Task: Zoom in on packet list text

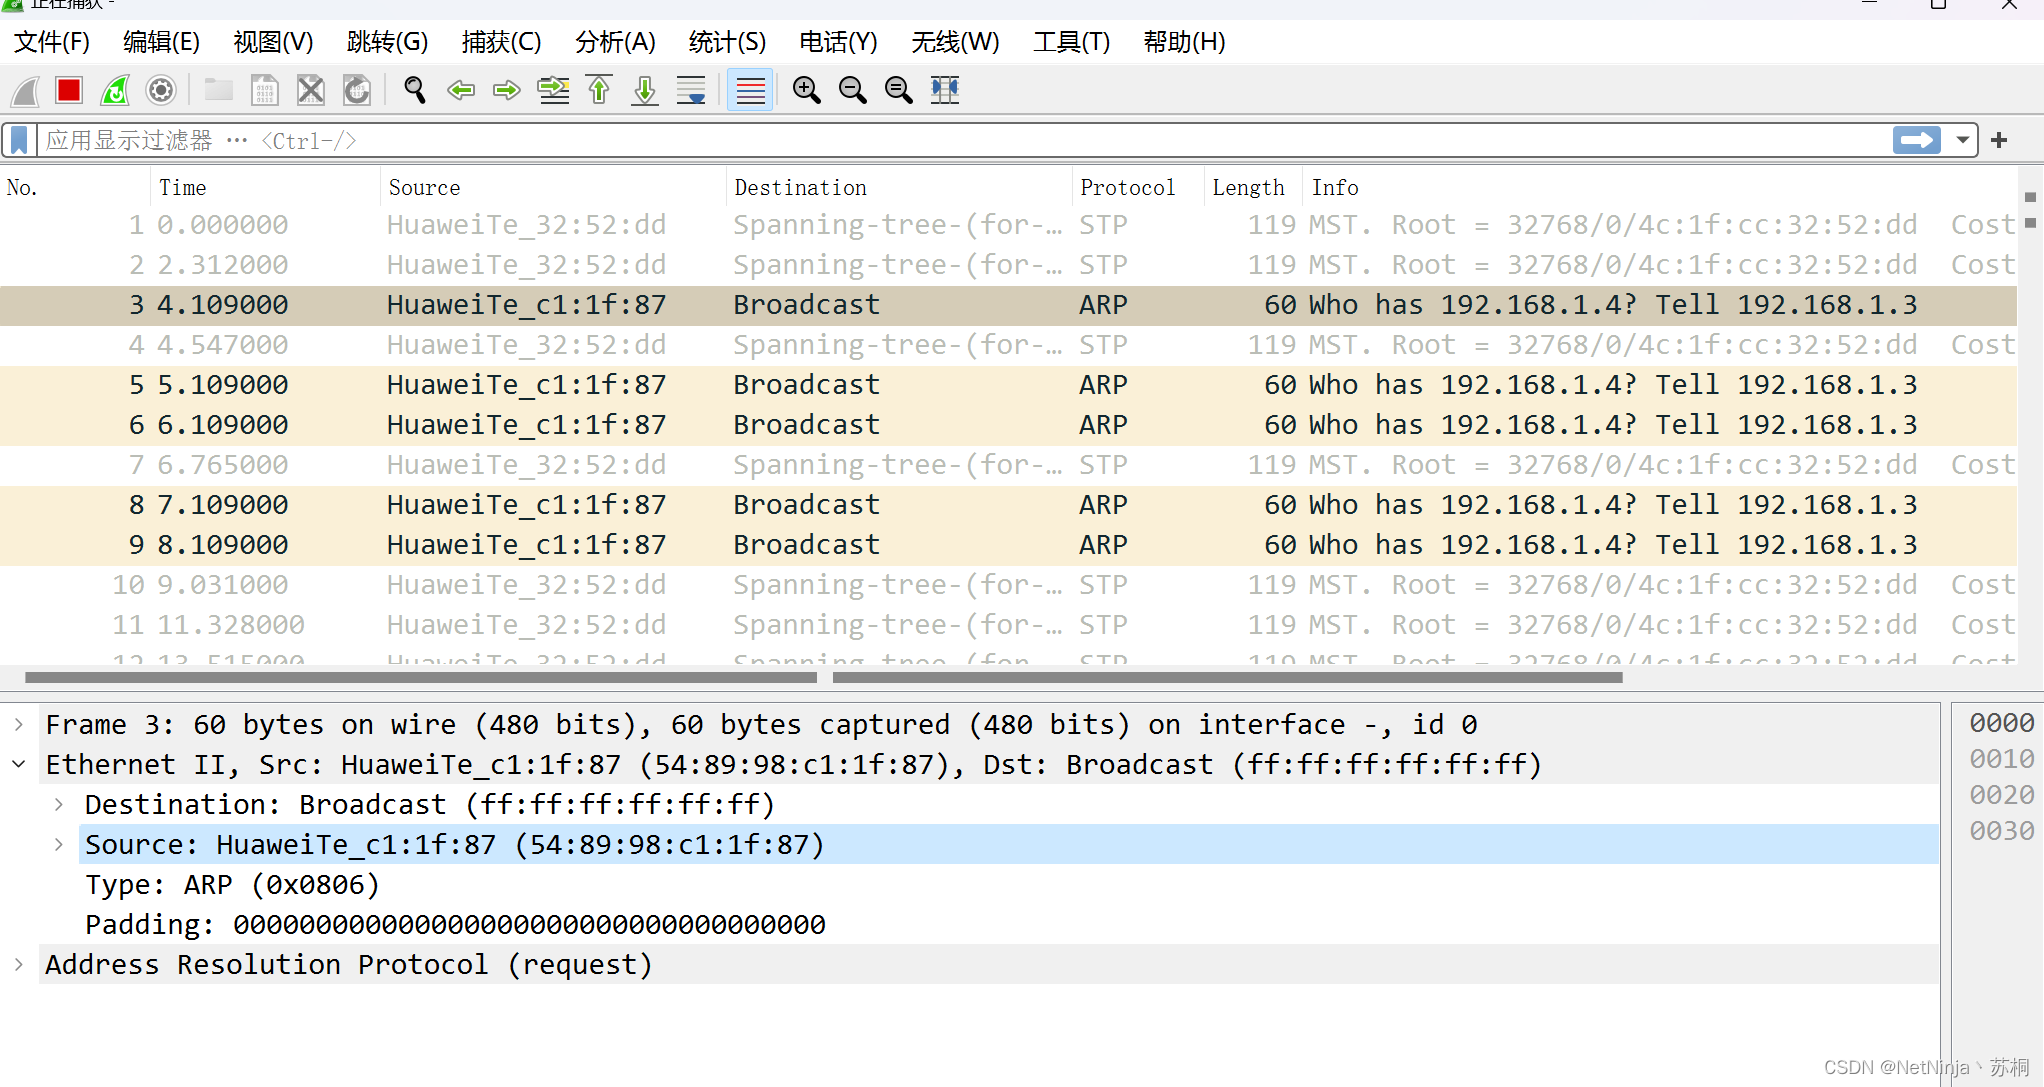Action: click(x=806, y=91)
